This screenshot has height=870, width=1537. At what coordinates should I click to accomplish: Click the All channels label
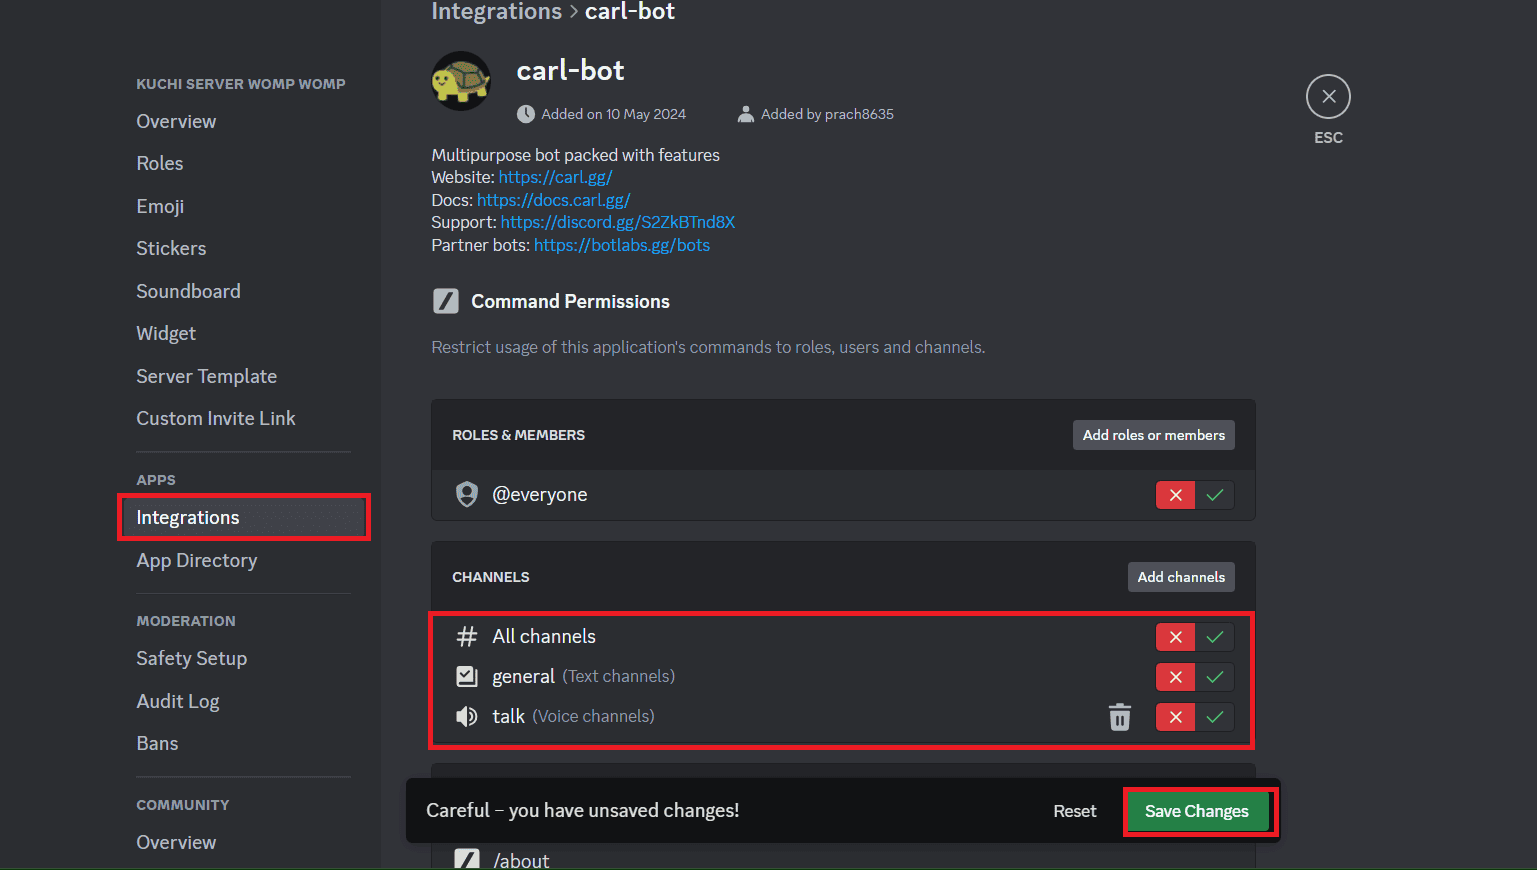point(544,637)
